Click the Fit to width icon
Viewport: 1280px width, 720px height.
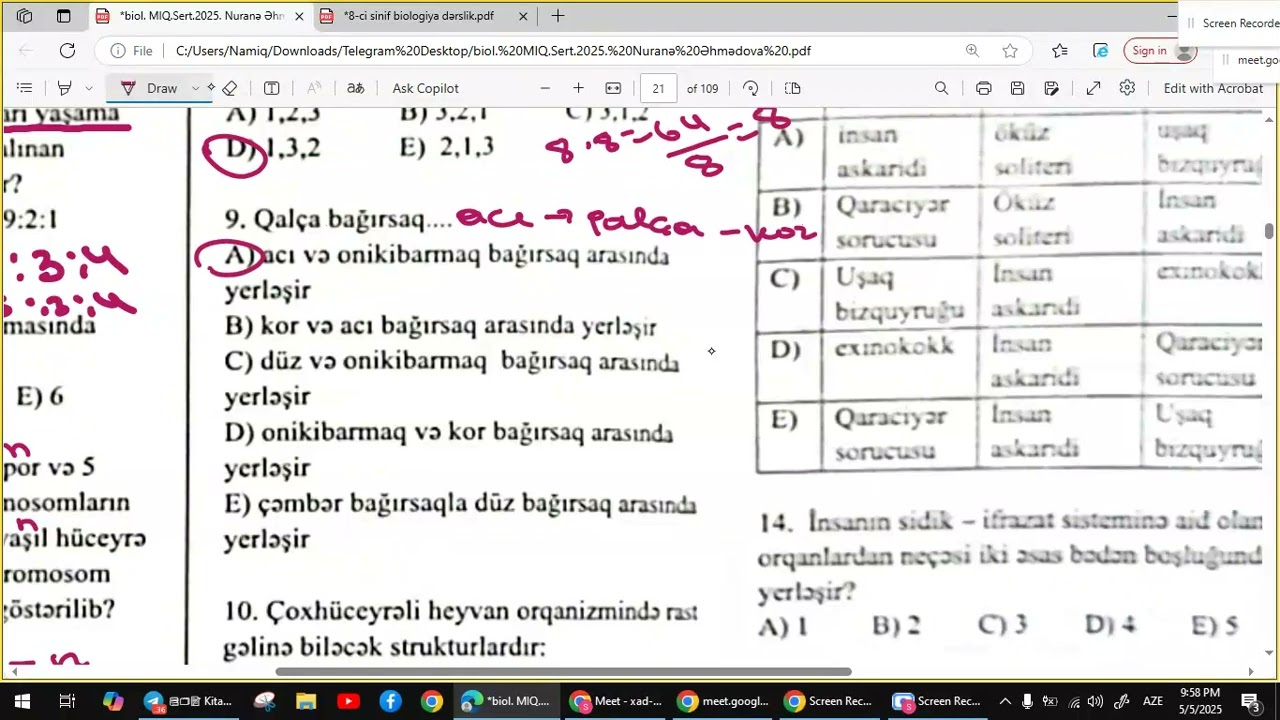click(613, 88)
